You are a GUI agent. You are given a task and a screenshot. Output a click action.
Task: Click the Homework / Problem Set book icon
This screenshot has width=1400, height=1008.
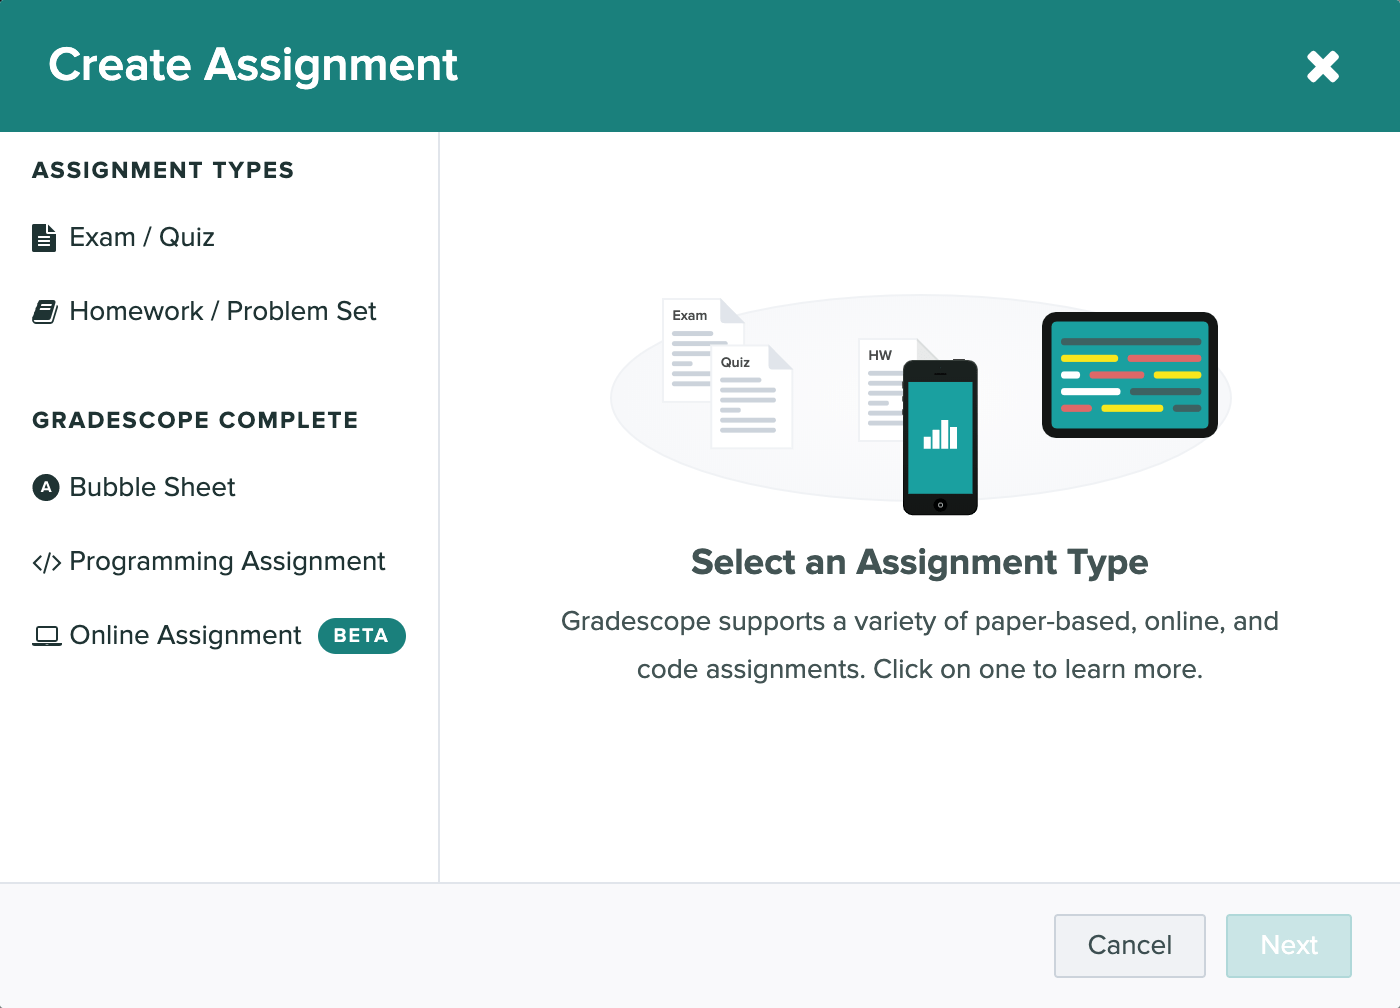[44, 311]
